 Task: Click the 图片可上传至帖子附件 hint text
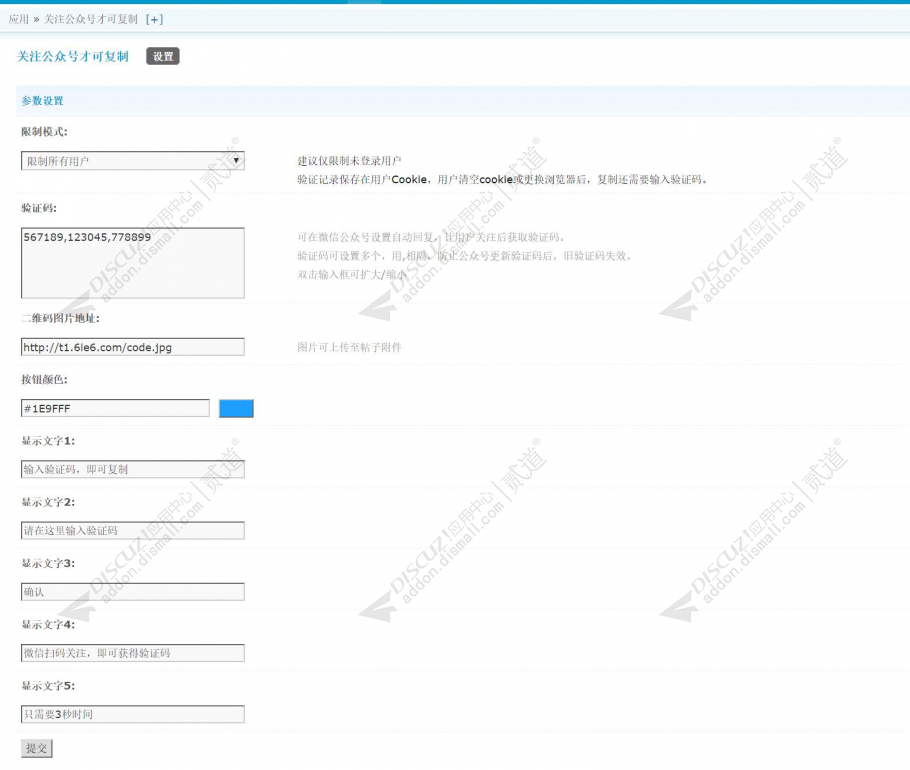349,347
